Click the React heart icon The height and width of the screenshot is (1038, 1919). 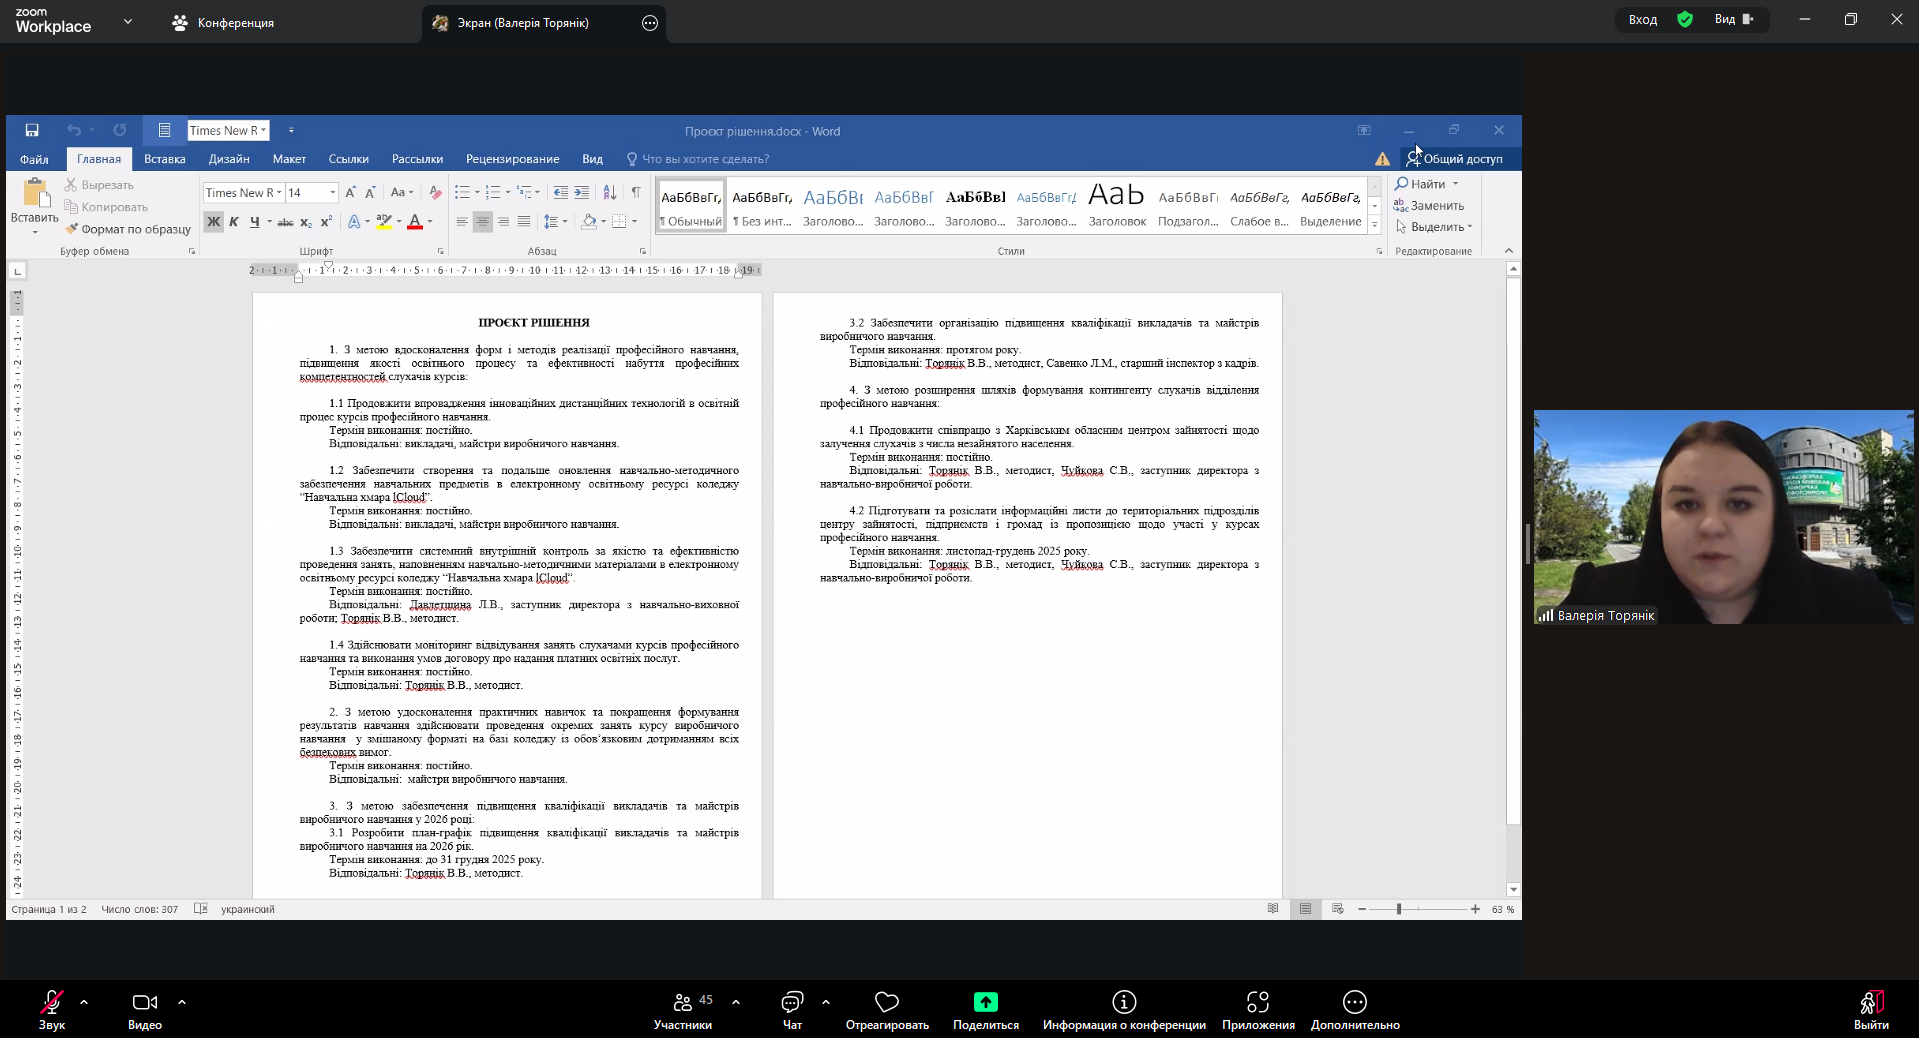(886, 1002)
